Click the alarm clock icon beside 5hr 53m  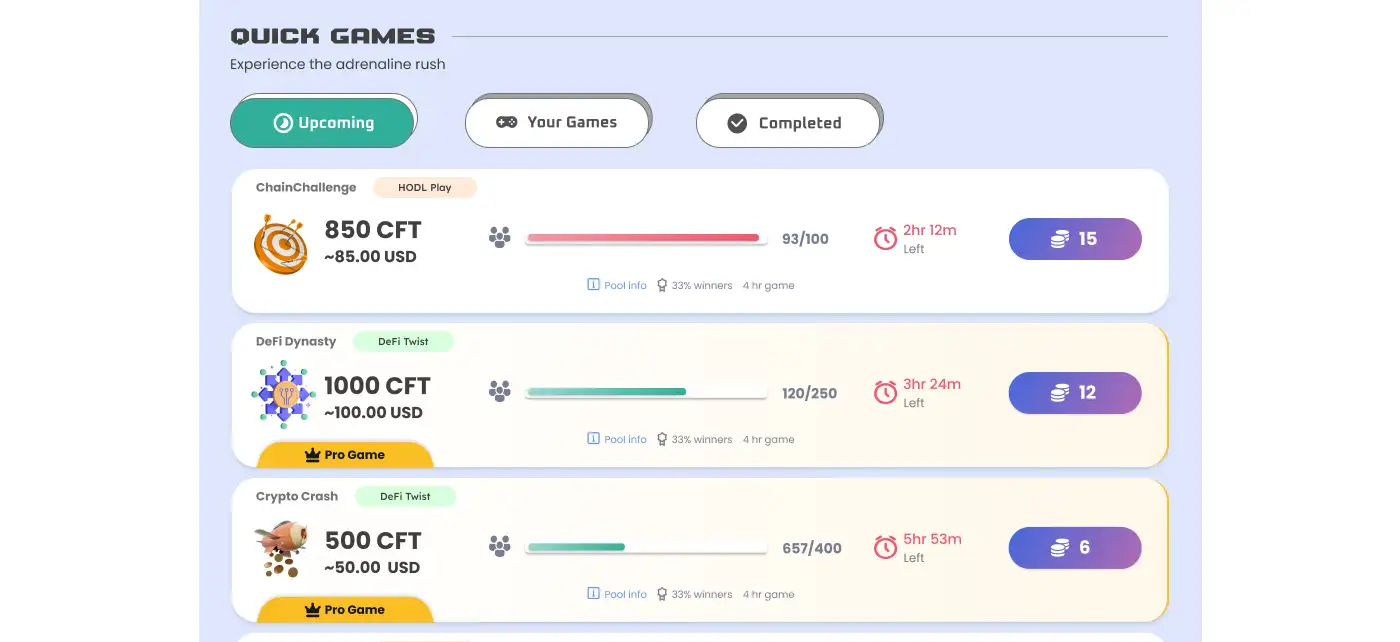click(885, 547)
